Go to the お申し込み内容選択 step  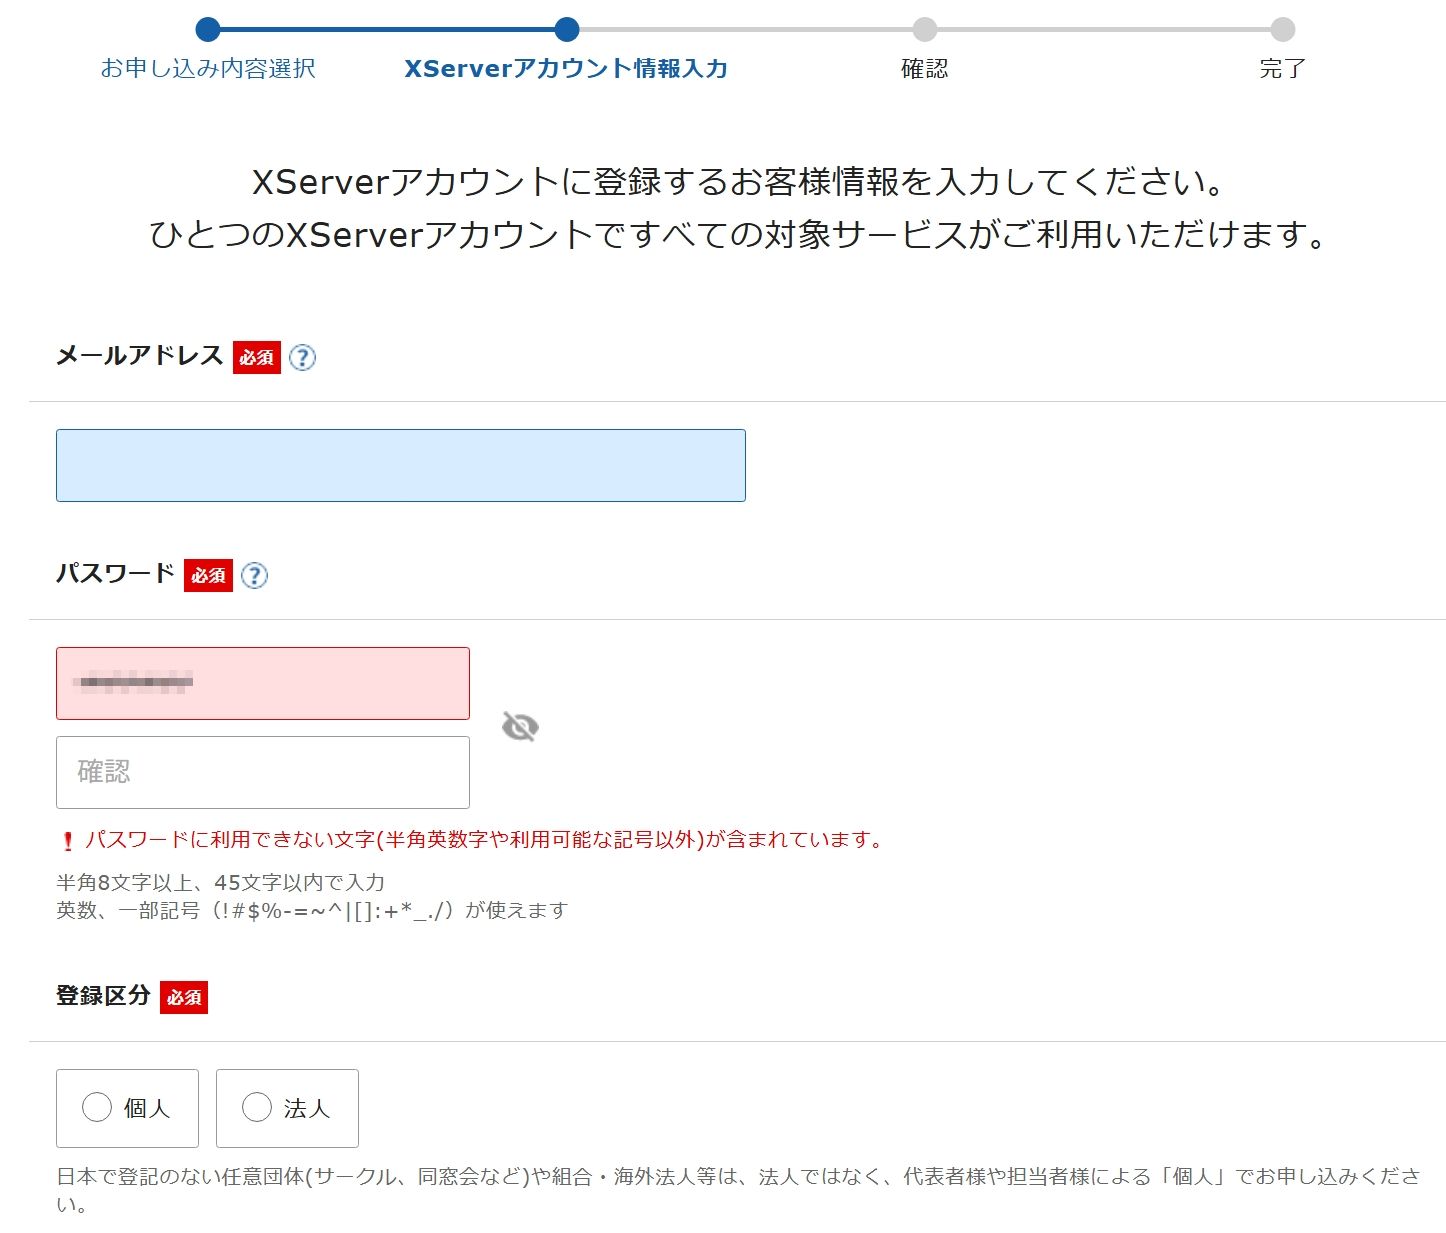tap(208, 68)
